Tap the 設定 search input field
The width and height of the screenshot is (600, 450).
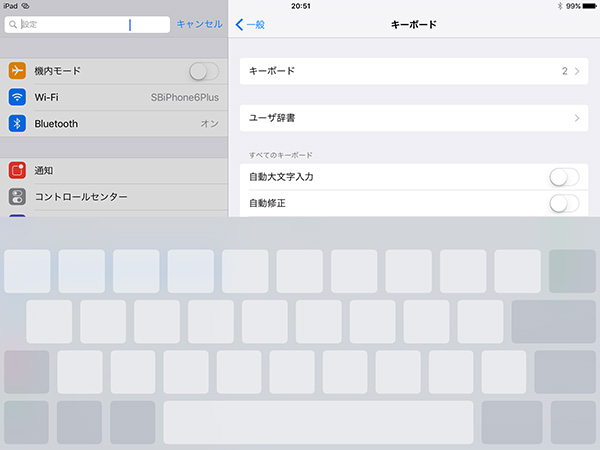pos(90,24)
